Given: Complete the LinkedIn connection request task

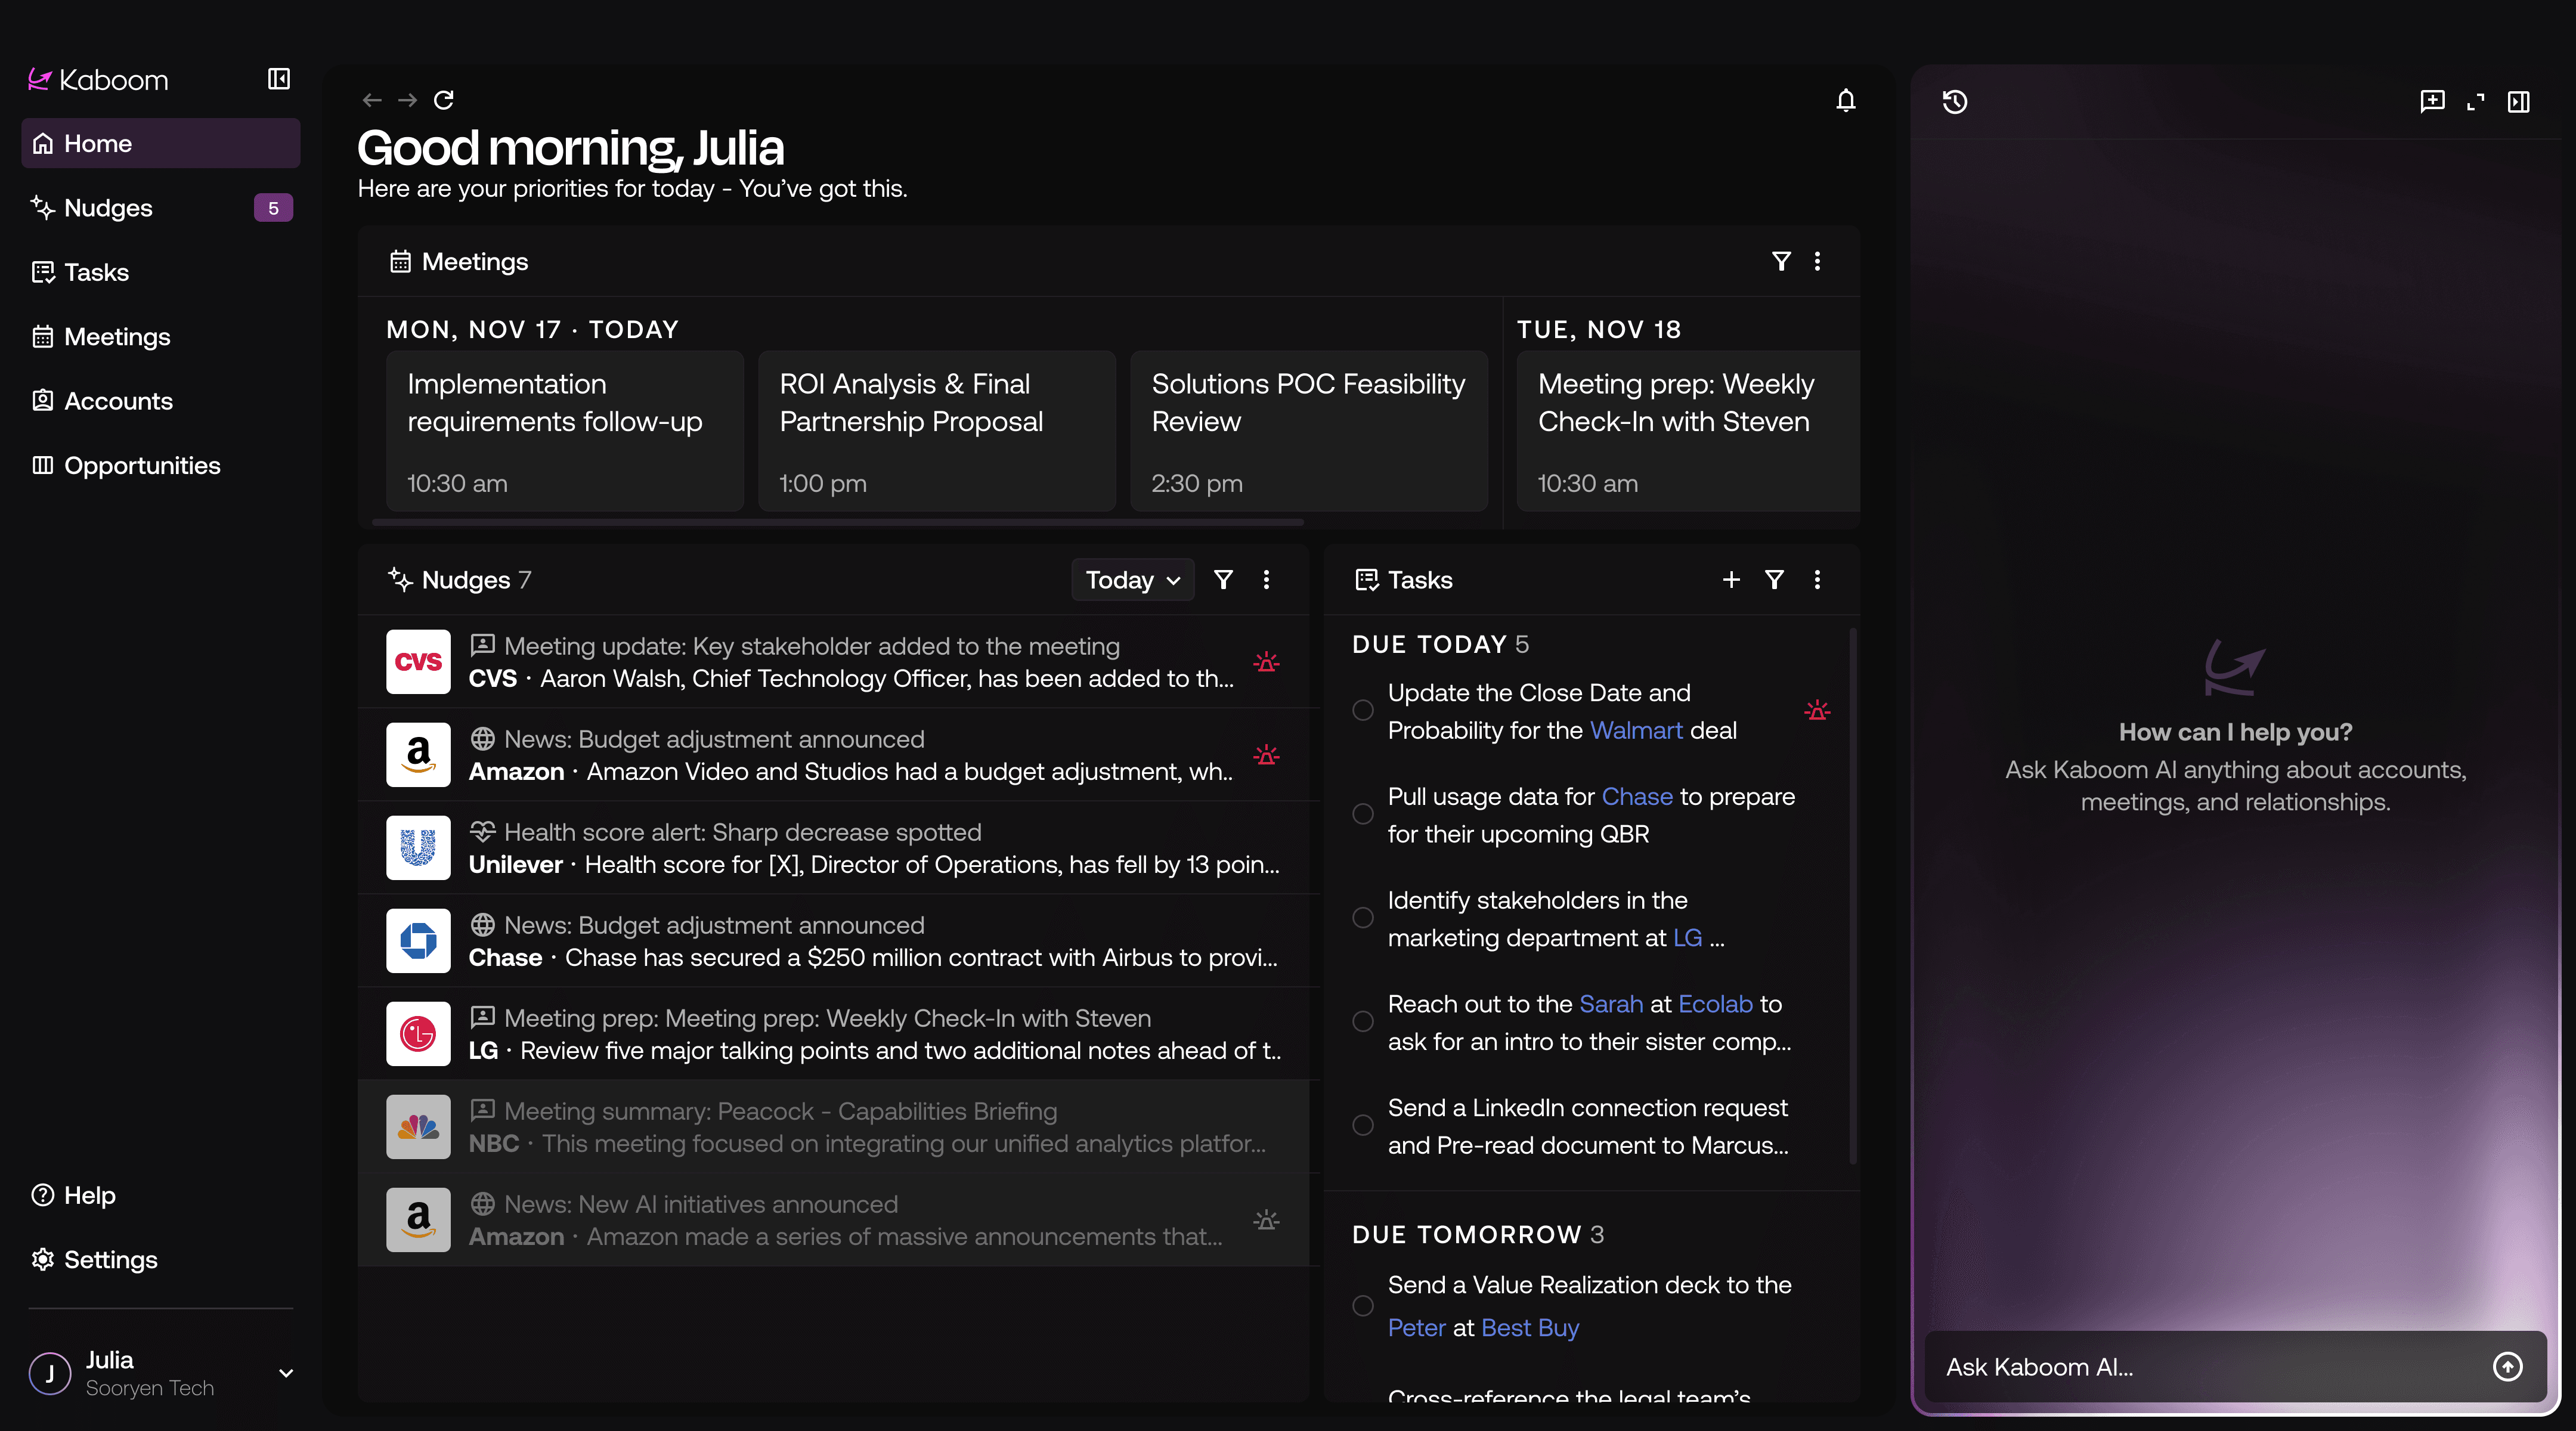Looking at the screenshot, I should point(1363,1126).
